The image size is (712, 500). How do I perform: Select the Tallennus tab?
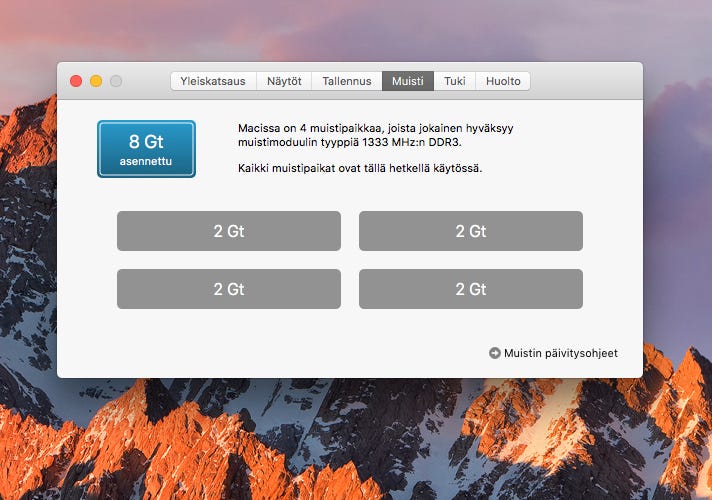pos(347,81)
